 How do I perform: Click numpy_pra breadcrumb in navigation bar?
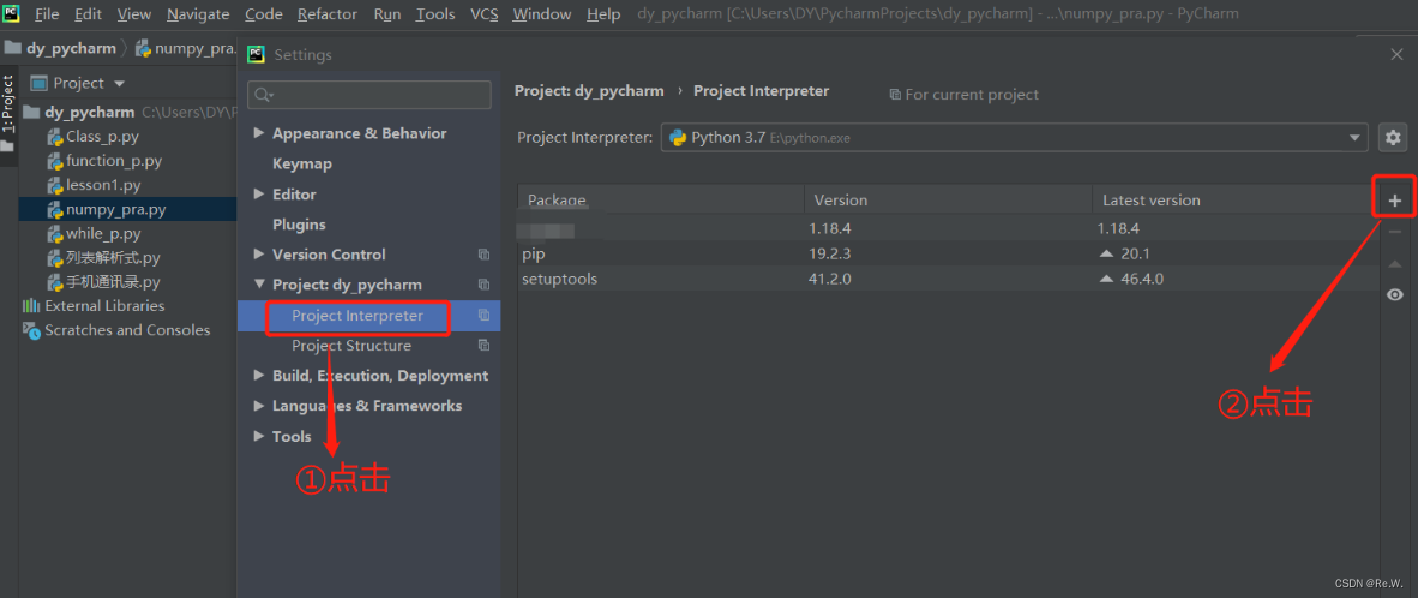(x=194, y=48)
